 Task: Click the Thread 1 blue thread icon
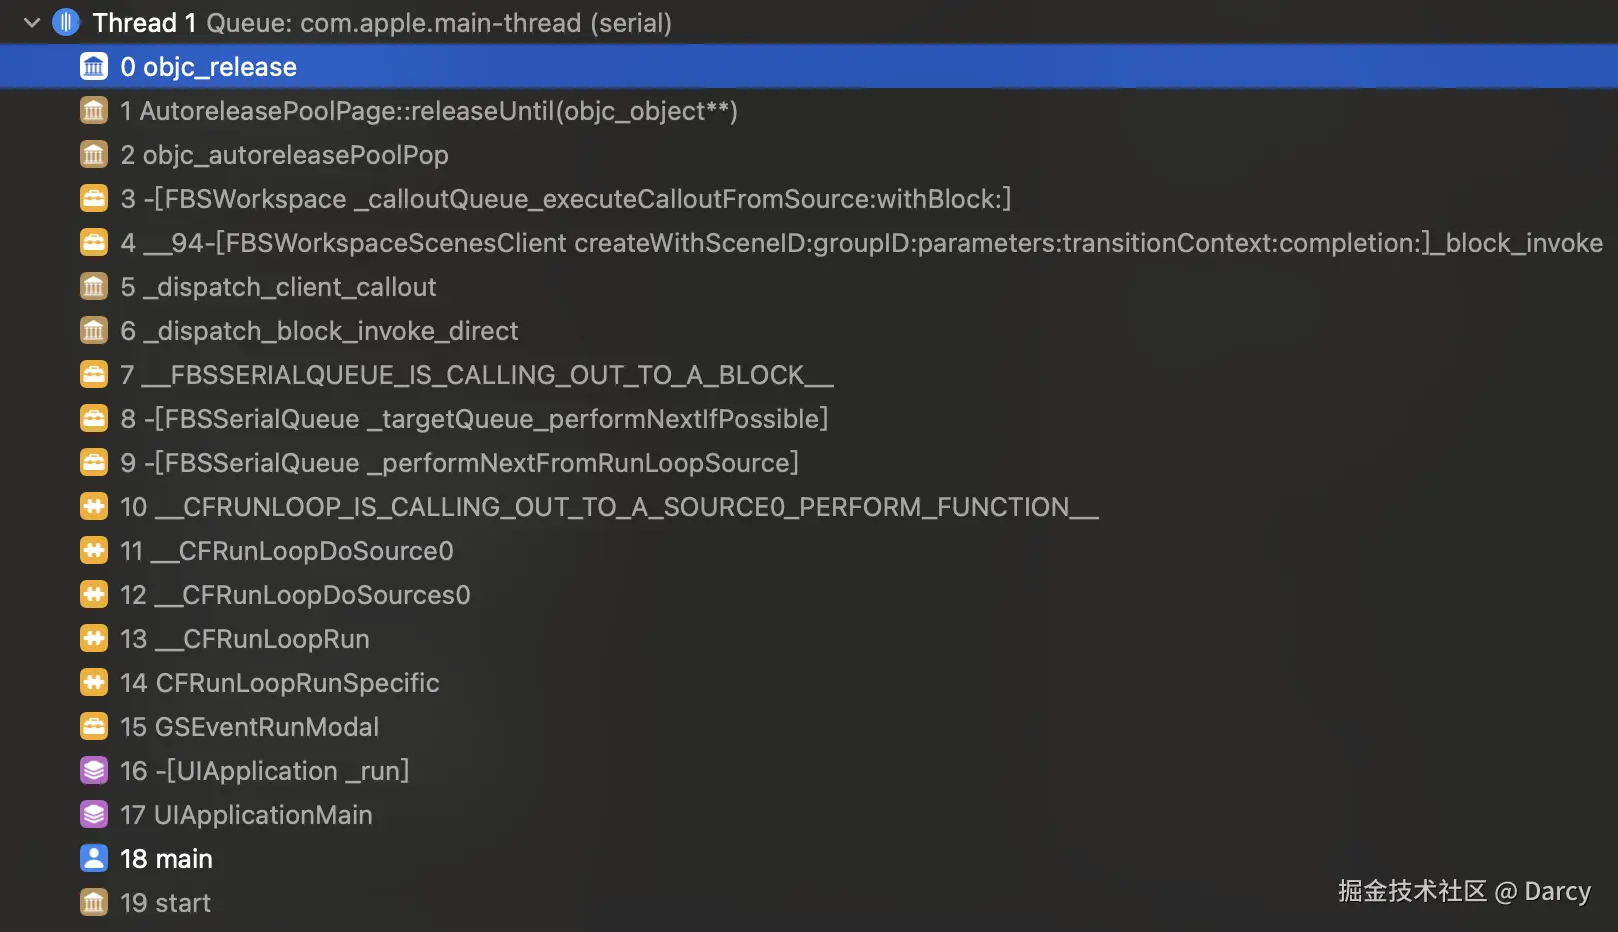click(x=66, y=22)
